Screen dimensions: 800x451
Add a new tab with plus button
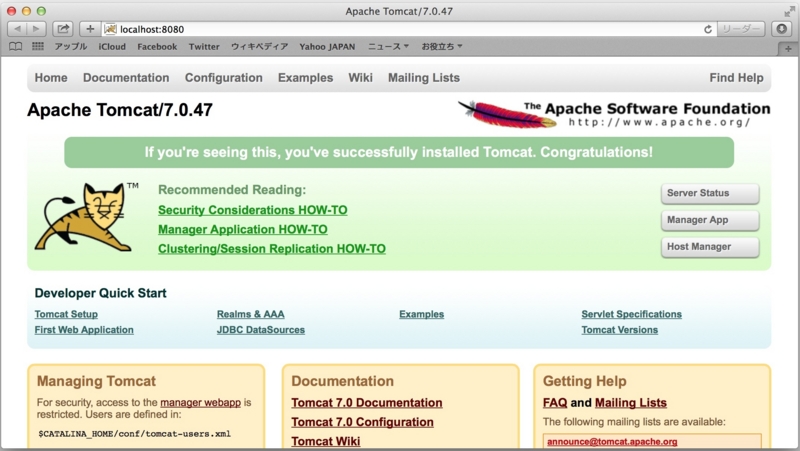tap(788, 49)
